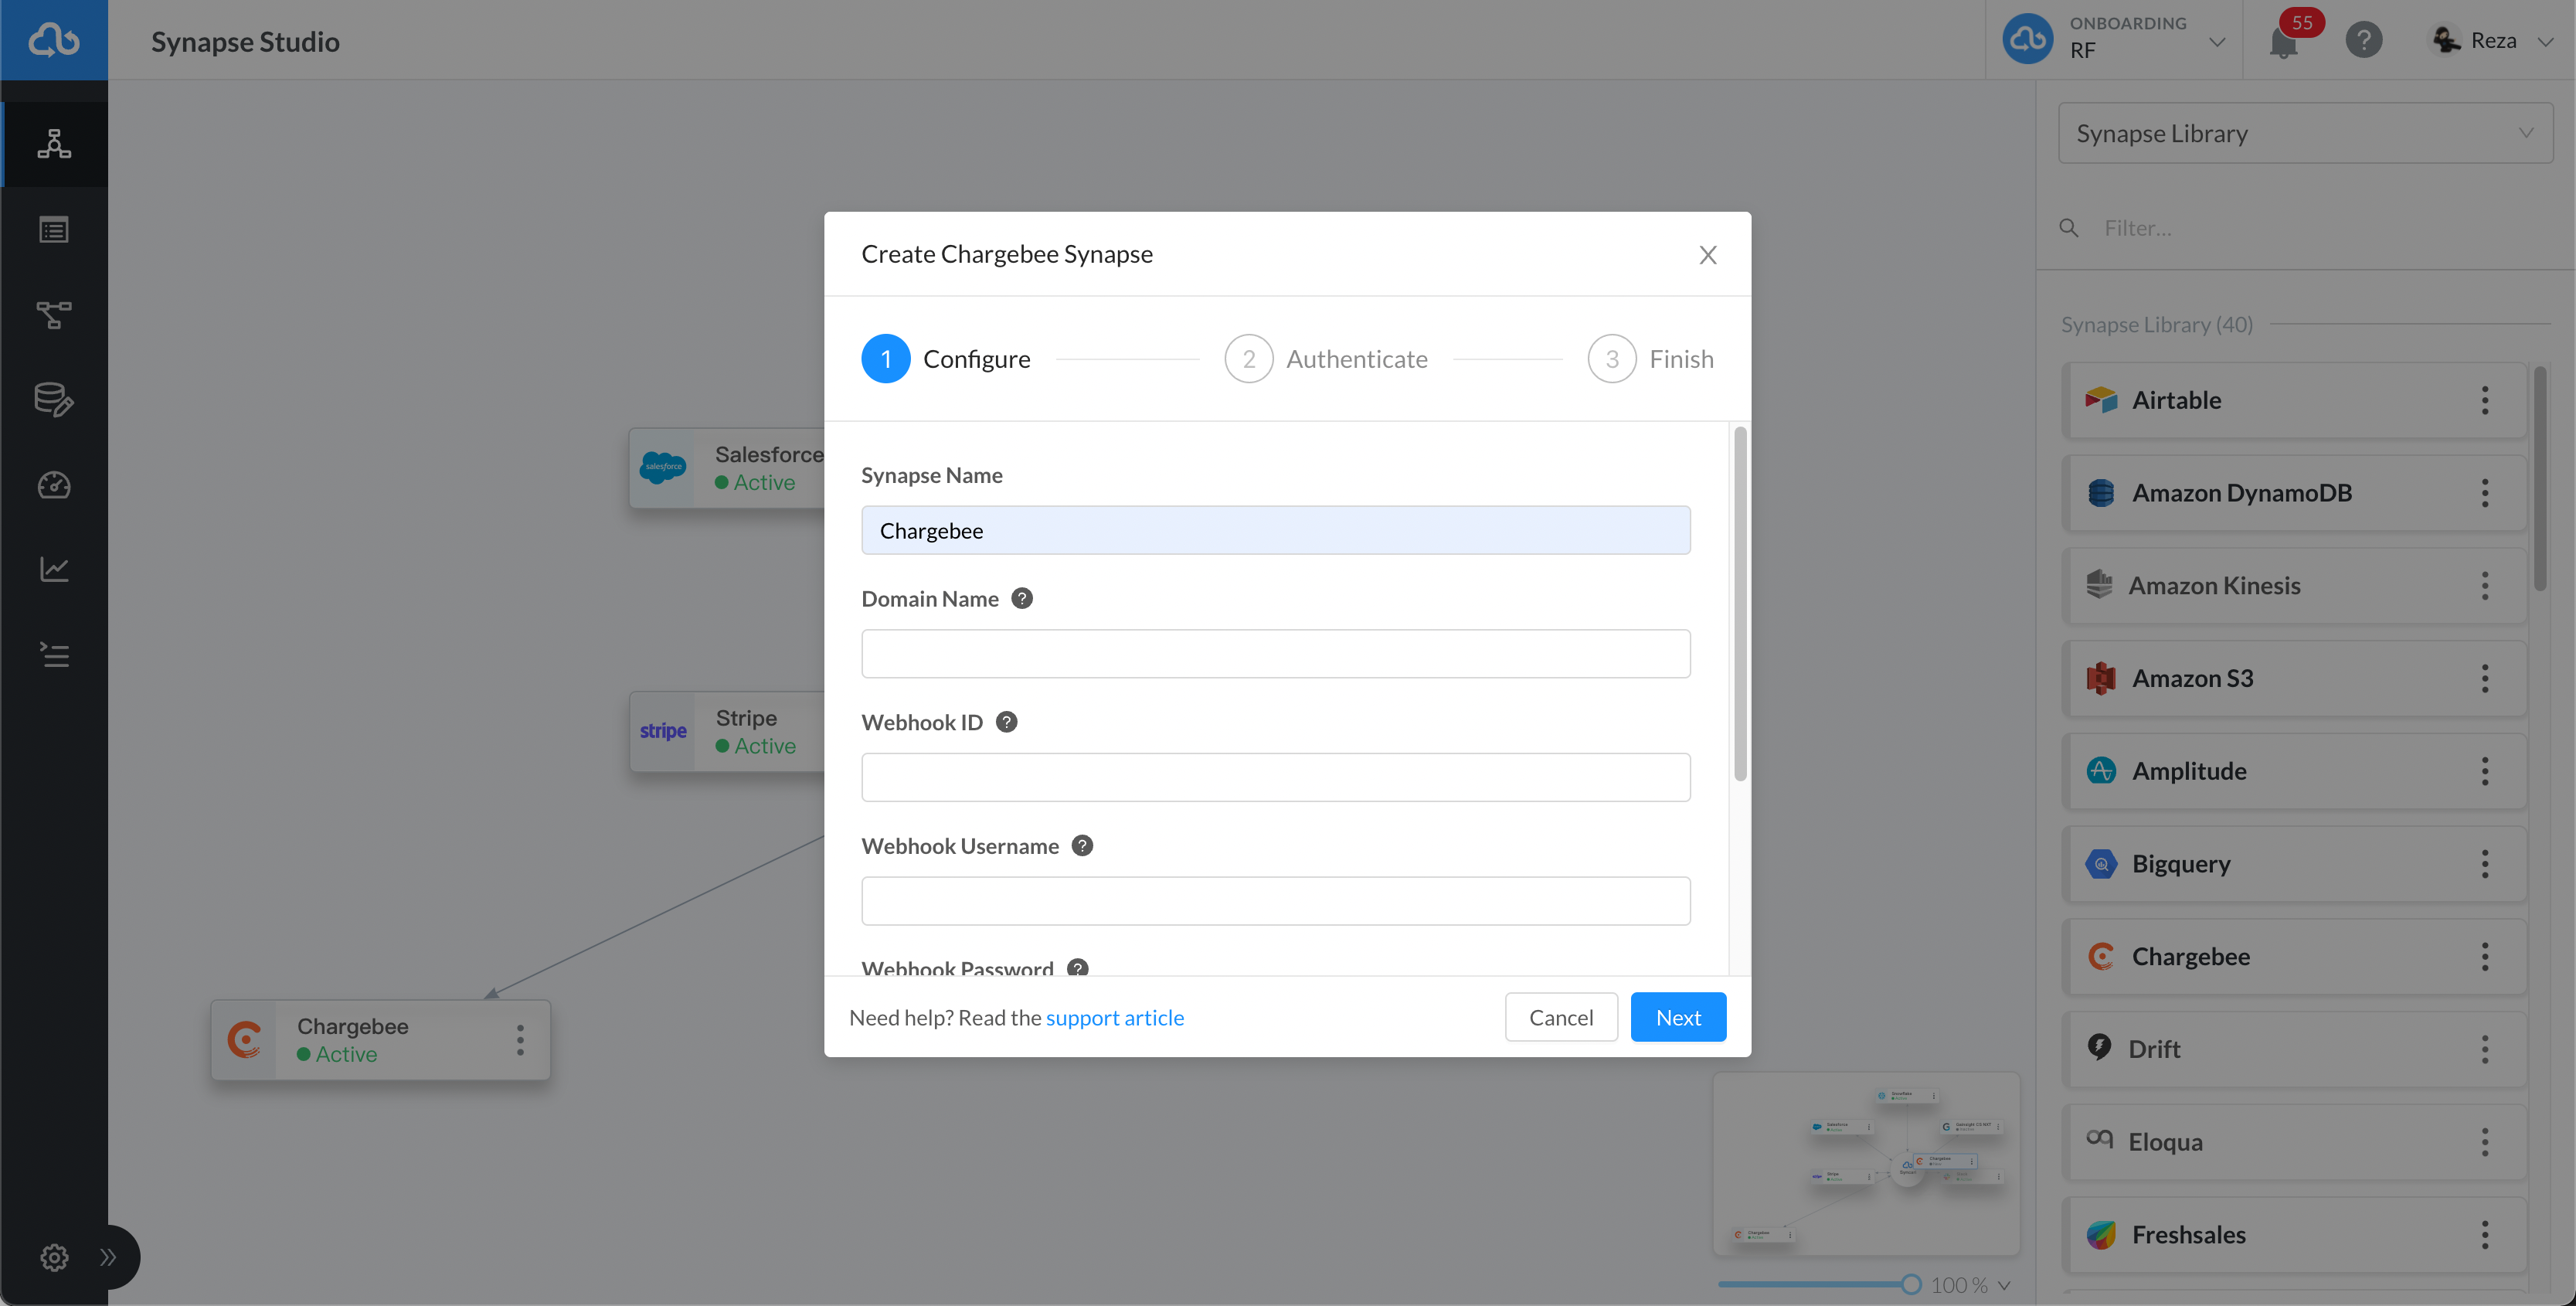The image size is (2576, 1306).
Task: Open the support article link
Action: (x=1115, y=1018)
